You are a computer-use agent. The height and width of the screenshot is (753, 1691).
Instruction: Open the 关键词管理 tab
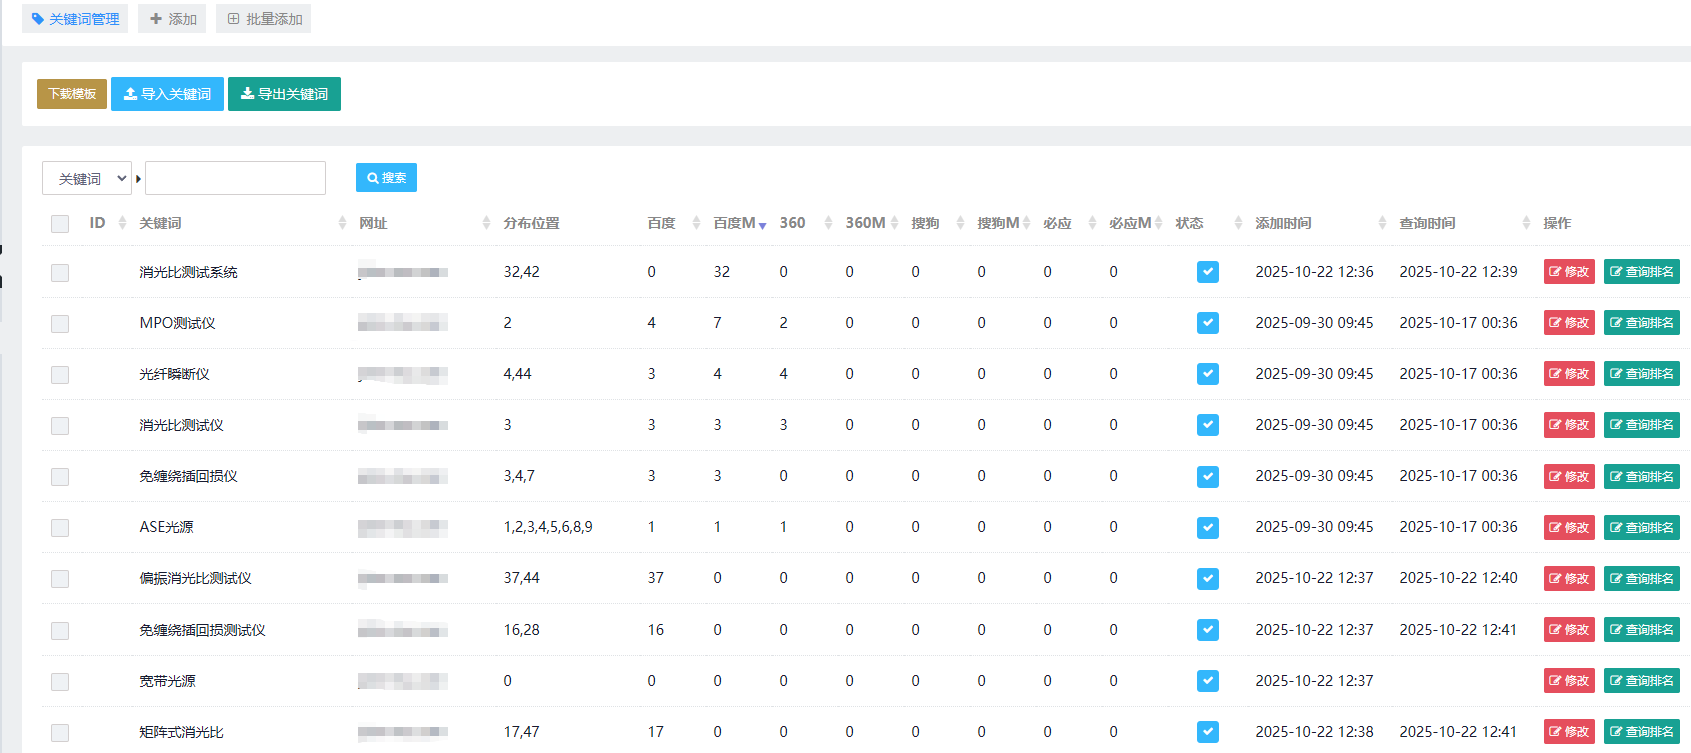[x=75, y=19]
